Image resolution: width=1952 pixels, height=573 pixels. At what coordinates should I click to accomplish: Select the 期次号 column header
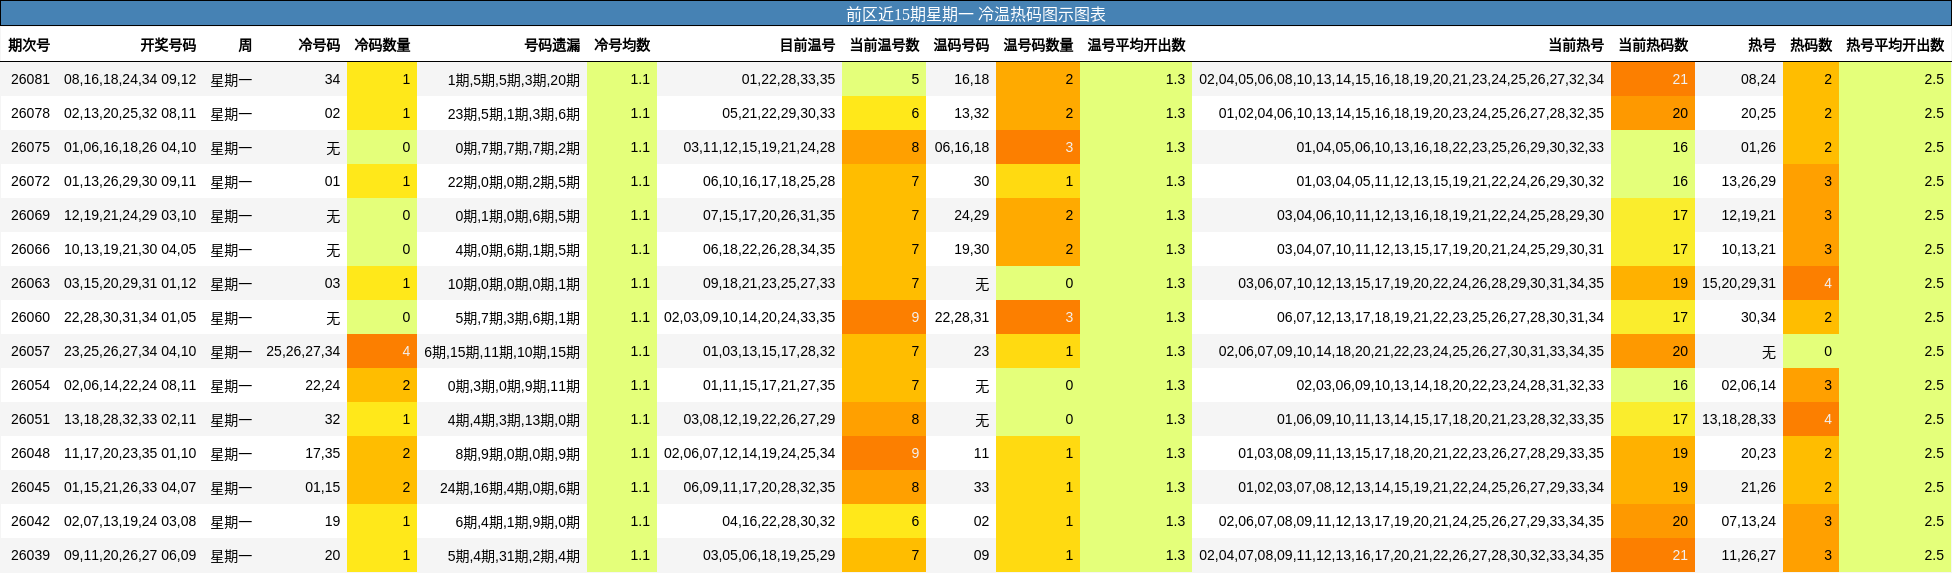tap(29, 45)
